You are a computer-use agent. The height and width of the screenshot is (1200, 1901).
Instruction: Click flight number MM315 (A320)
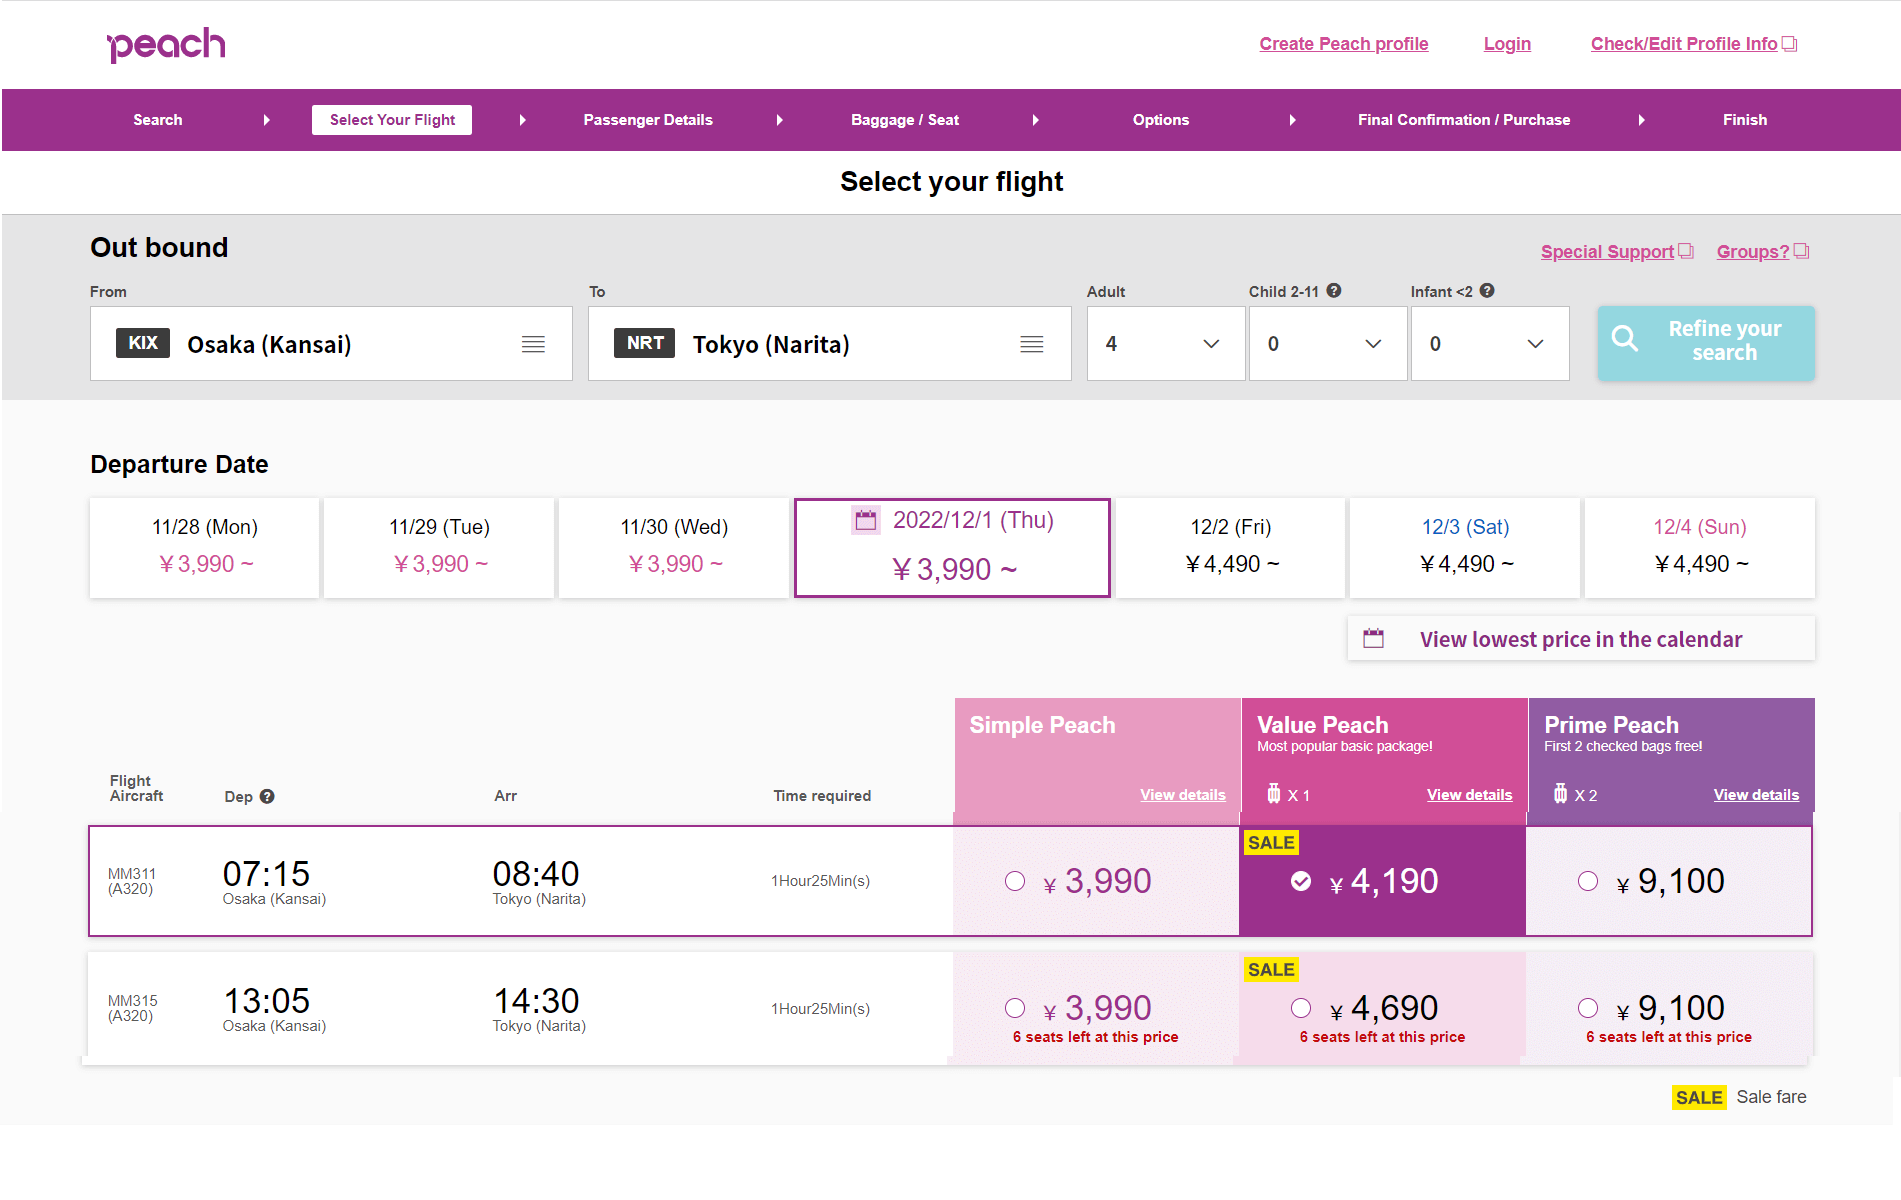click(132, 1008)
